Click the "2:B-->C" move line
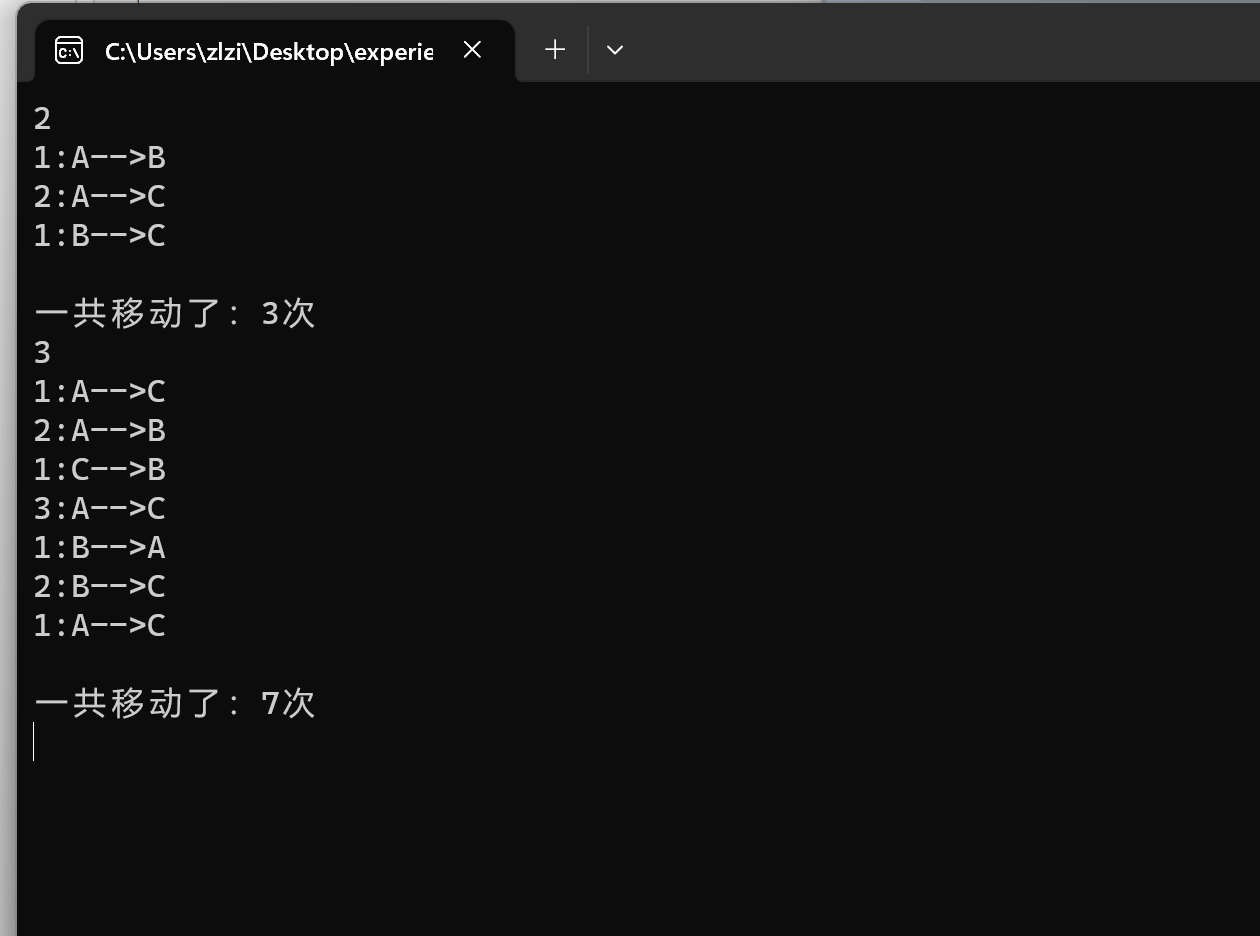 coord(99,586)
